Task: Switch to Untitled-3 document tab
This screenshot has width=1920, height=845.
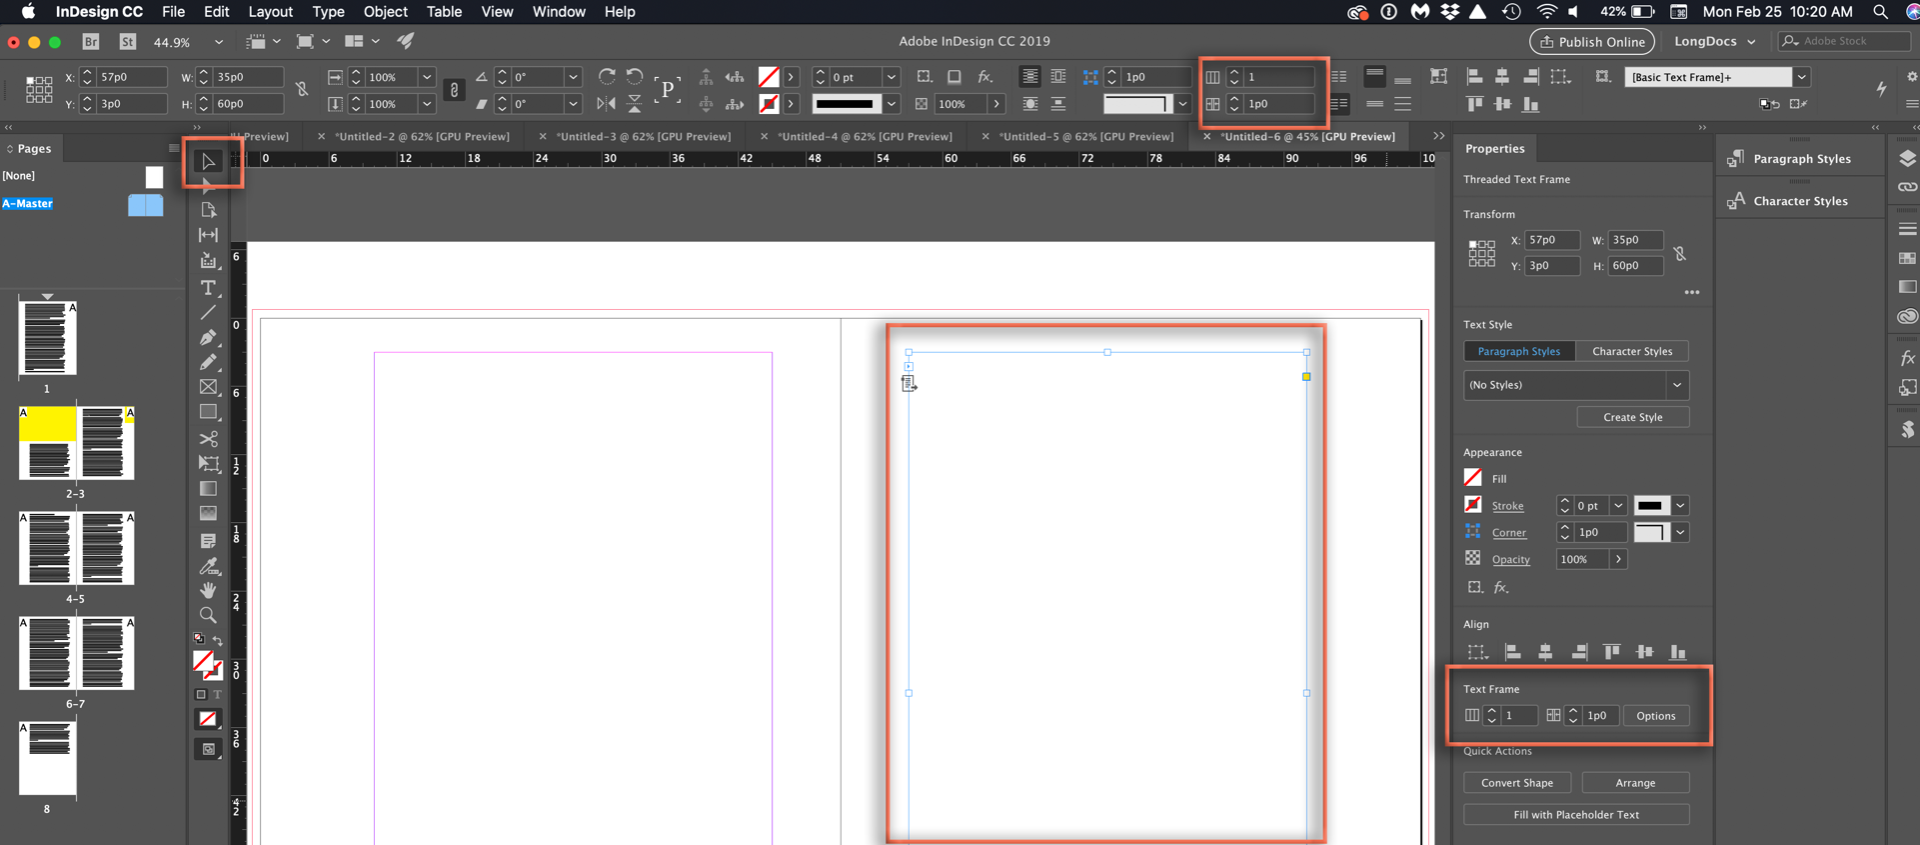Action: (x=643, y=137)
